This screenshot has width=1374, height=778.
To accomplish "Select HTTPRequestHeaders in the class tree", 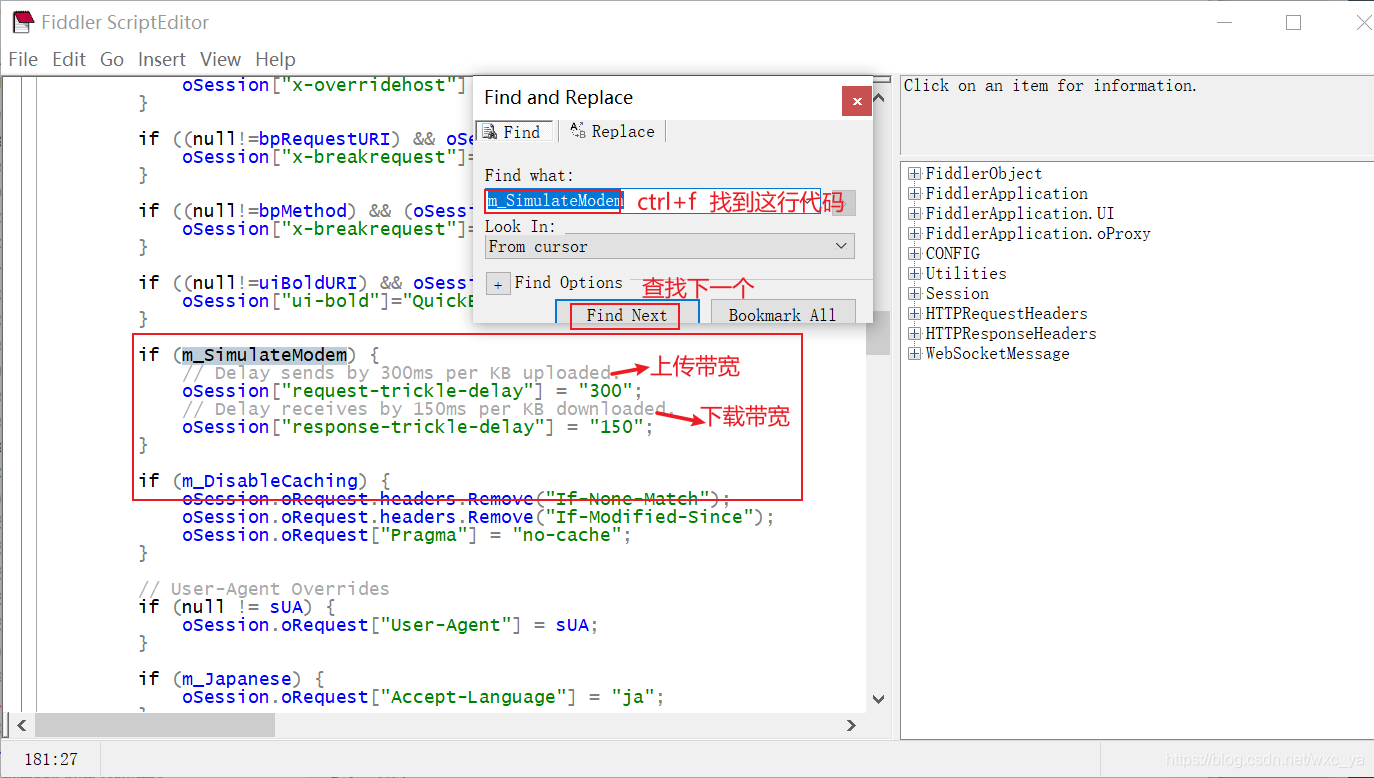I will 1006,314.
